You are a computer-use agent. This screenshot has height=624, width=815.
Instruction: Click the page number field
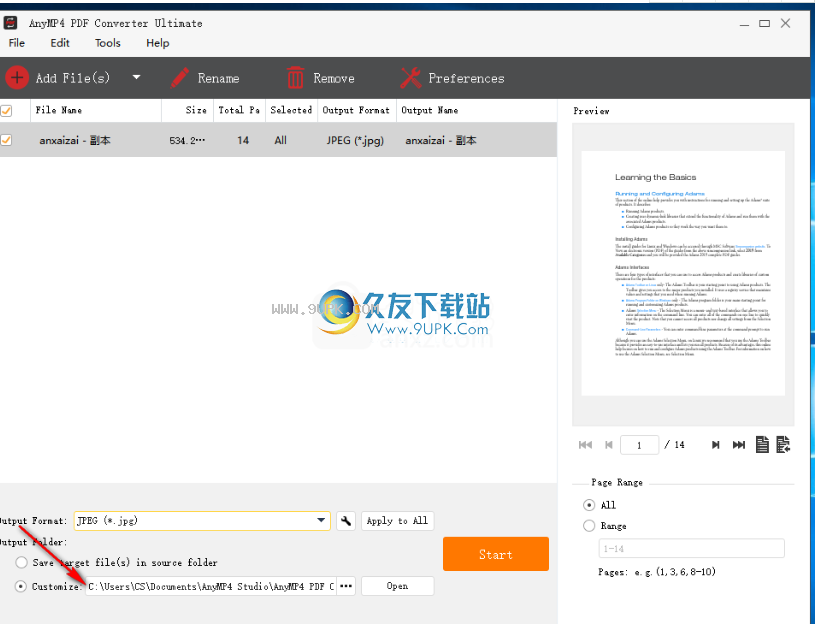pos(639,445)
